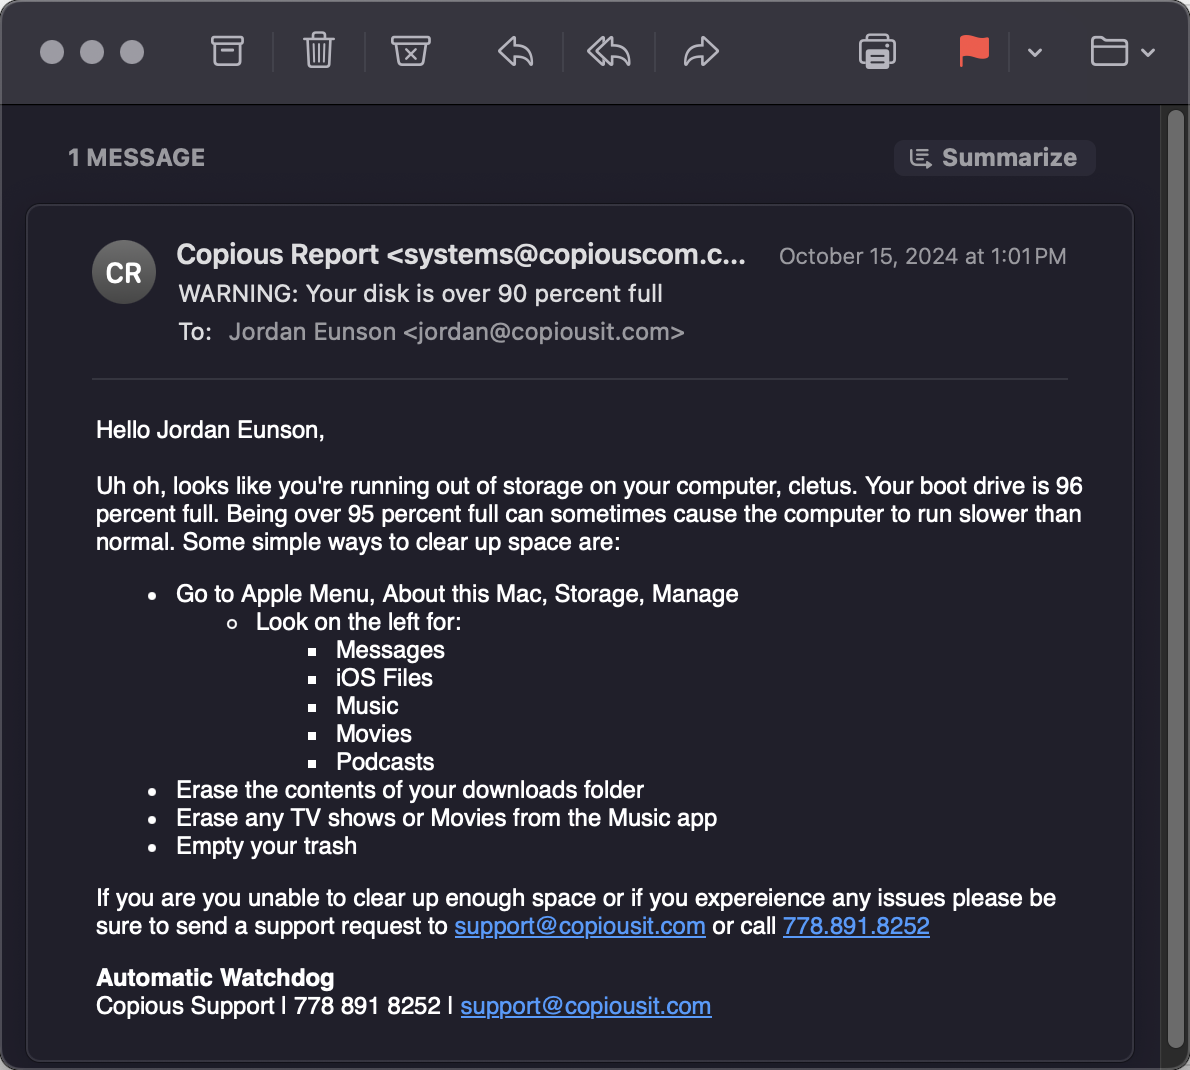This screenshot has height=1070, width=1190.
Task: Click the Copious Report sender address
Action: click(x=461, y=254)
